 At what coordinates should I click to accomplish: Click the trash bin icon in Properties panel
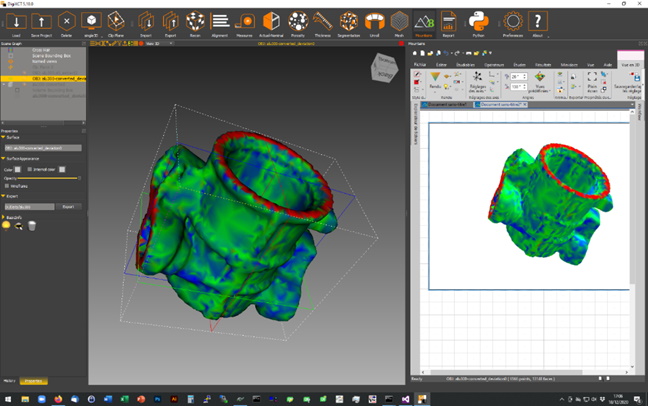32,225
